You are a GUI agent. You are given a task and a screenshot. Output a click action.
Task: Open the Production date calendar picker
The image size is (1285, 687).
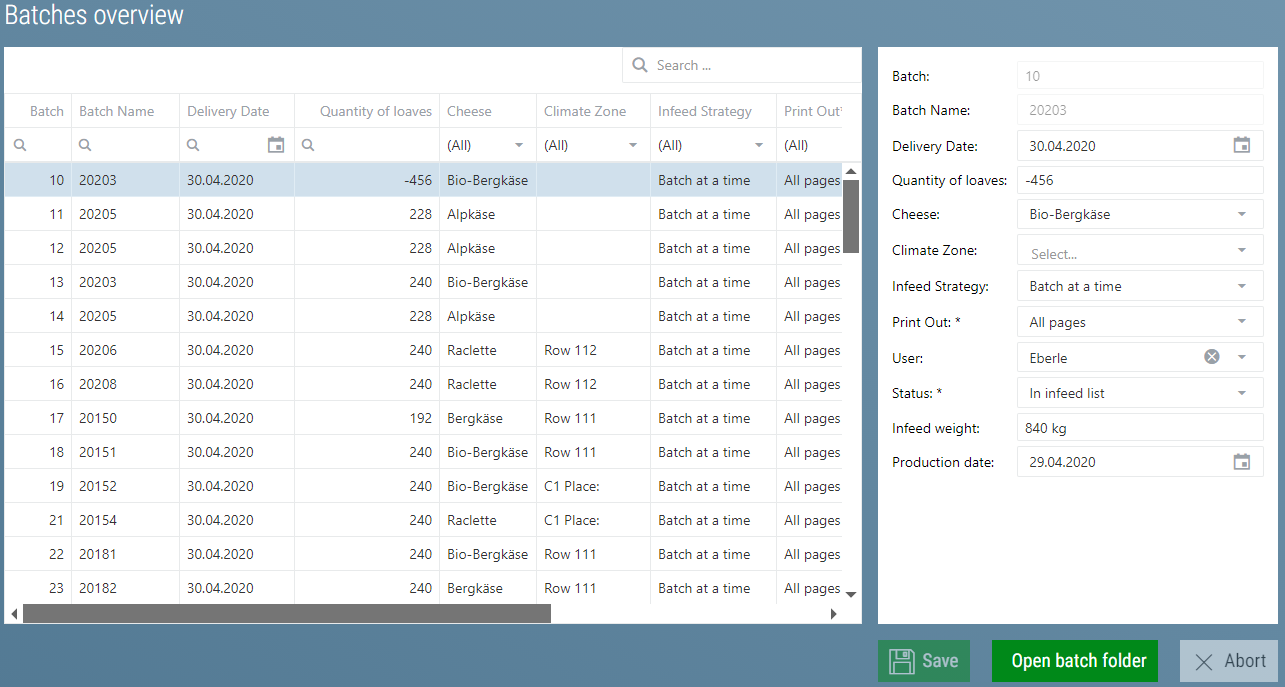pyautogui.click(x=1242, y=461)
